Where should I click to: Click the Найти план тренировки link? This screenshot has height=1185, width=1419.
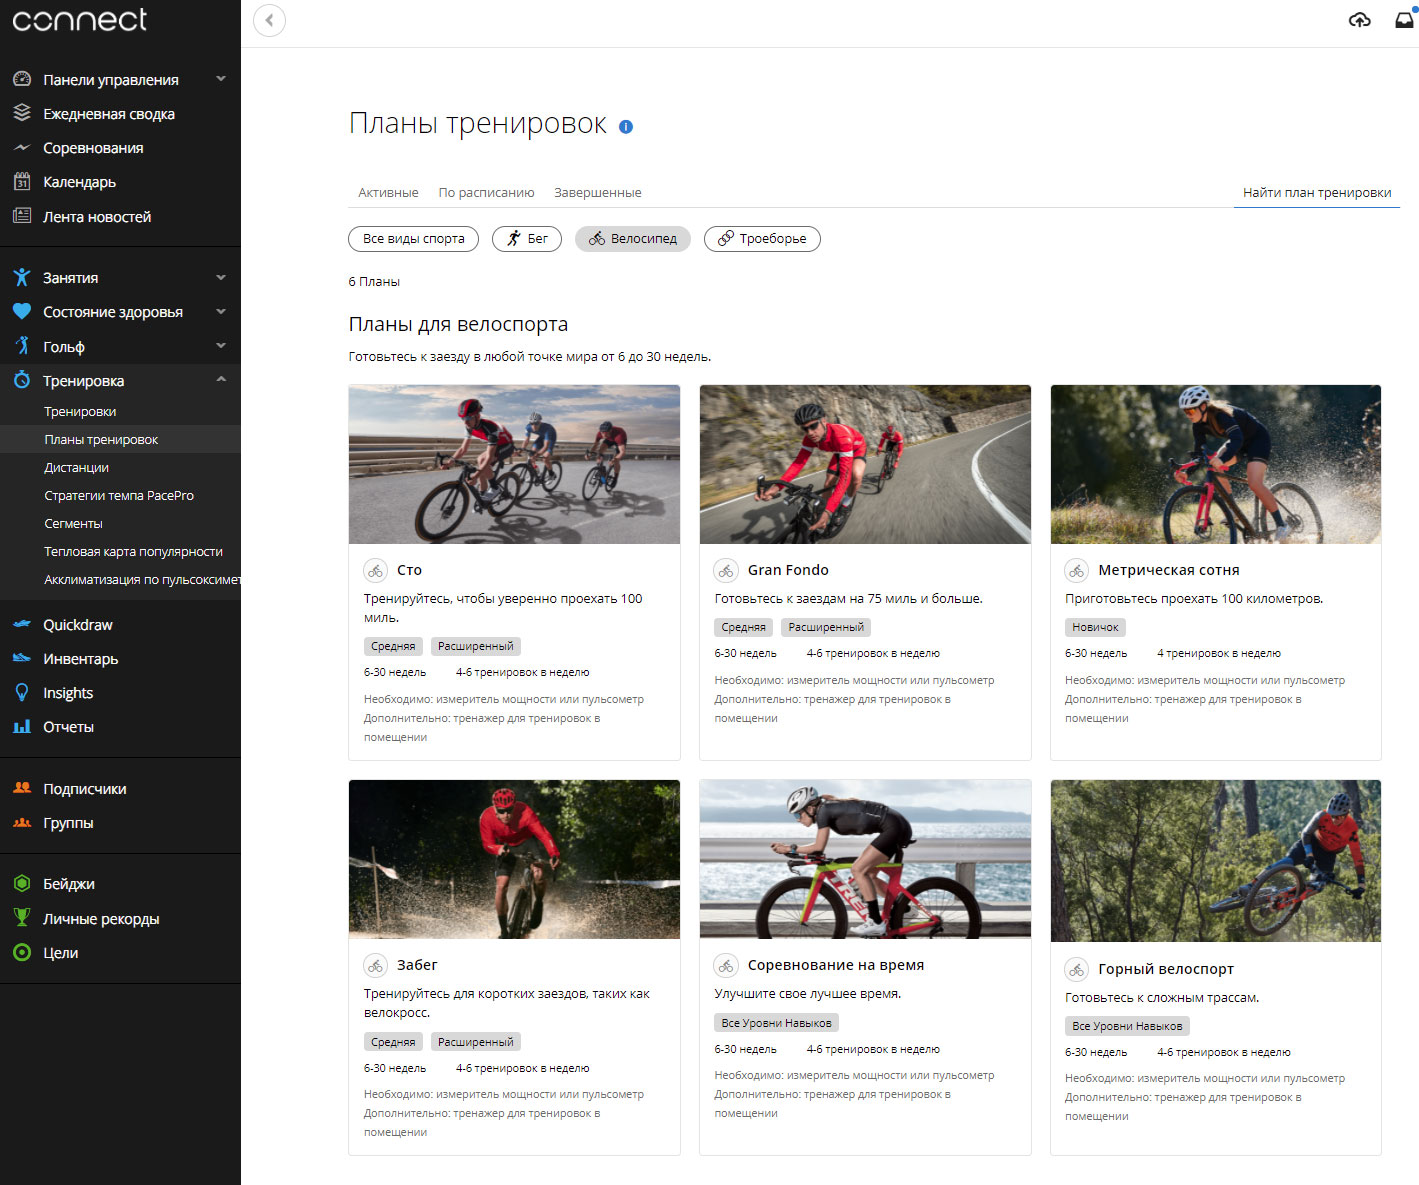tap(1316, 193)
